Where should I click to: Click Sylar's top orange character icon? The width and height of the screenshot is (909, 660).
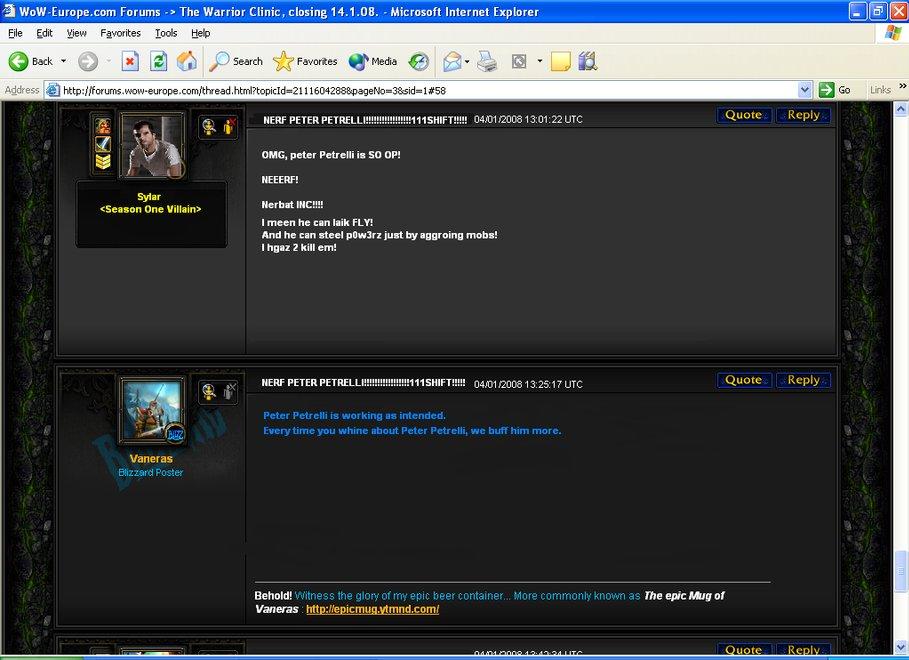tap(103, 125)
